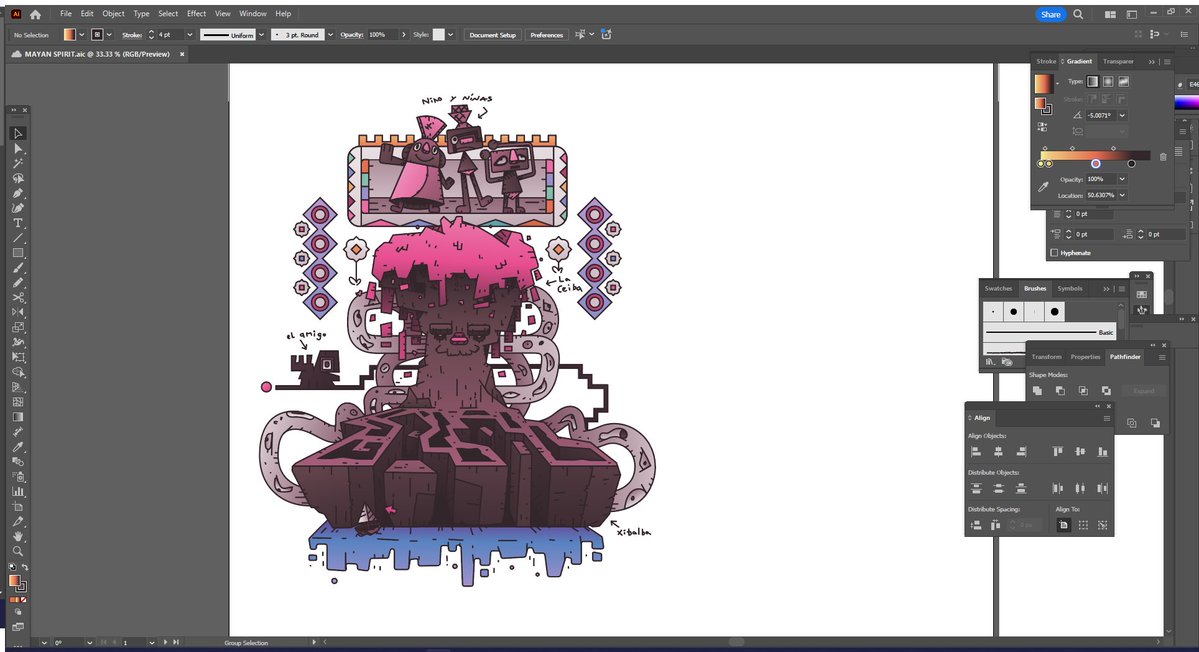Click the gradient panel eyedropper color picker
The height and width of the screenshot is (652, 1199).
(1043, 187)
